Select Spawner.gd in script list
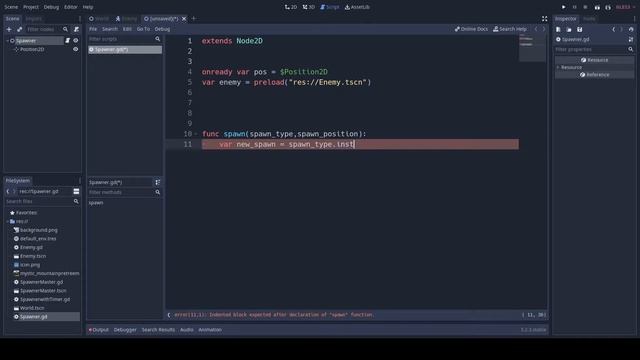Image resolution: width=640 pixels, height=360 pixels. [x=125, y=49]
